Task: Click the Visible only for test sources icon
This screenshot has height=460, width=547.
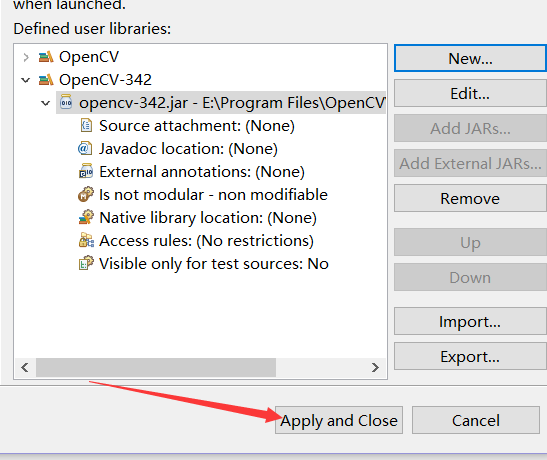Action: (86, 263)
